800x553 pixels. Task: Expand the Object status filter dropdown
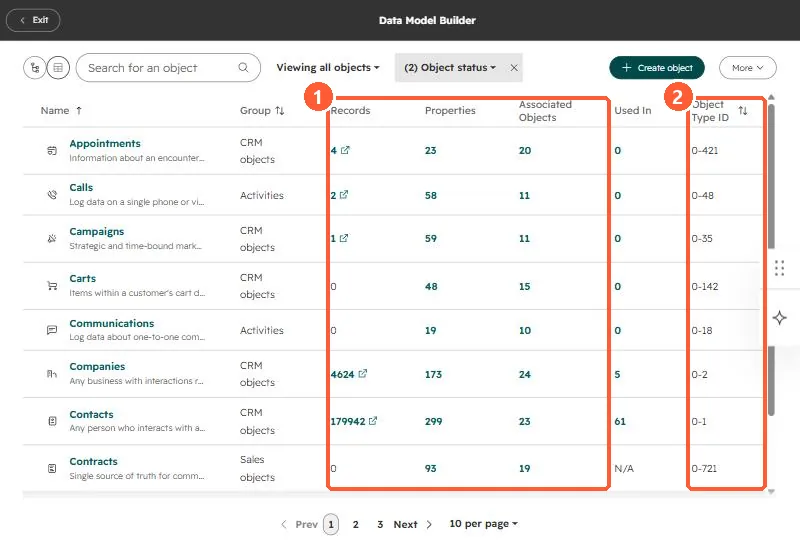click(449, 67)
